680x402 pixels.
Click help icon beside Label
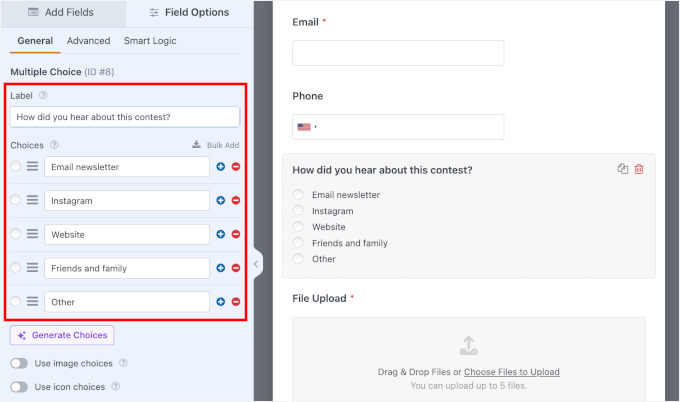[x=43, y=96]
